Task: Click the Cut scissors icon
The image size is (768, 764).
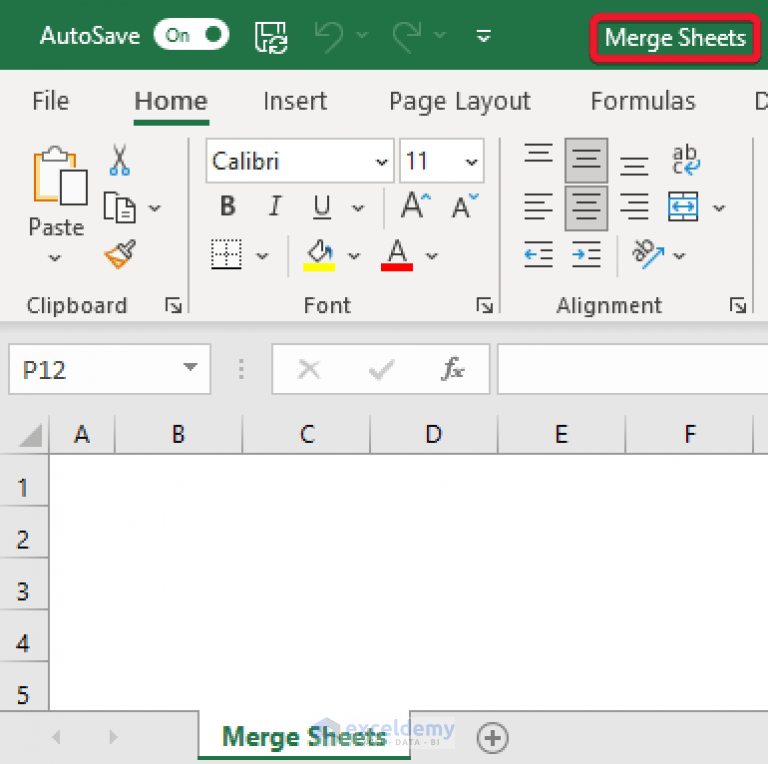Action: point(120,160)
